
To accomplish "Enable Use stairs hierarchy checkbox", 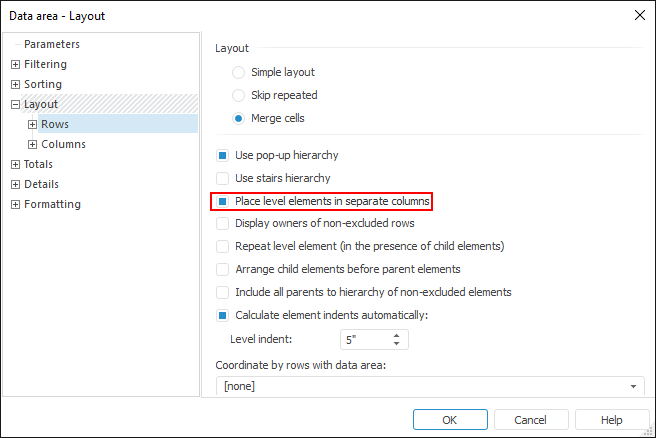I will pyautogui.click(x=223, y=178).
